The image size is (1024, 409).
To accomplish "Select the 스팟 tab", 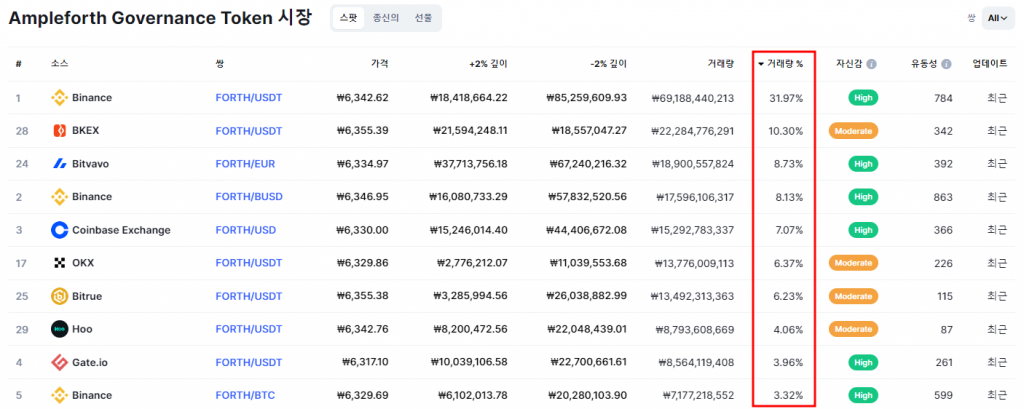I will pos(348,18).
